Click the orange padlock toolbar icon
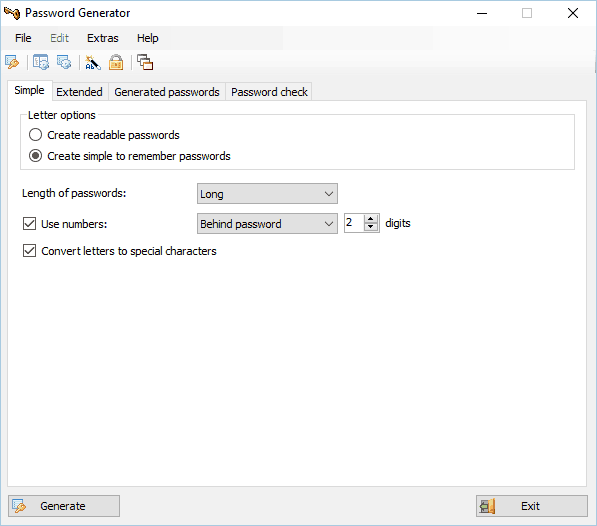Screen dimensions: 597x526 [x=116, y=62]
